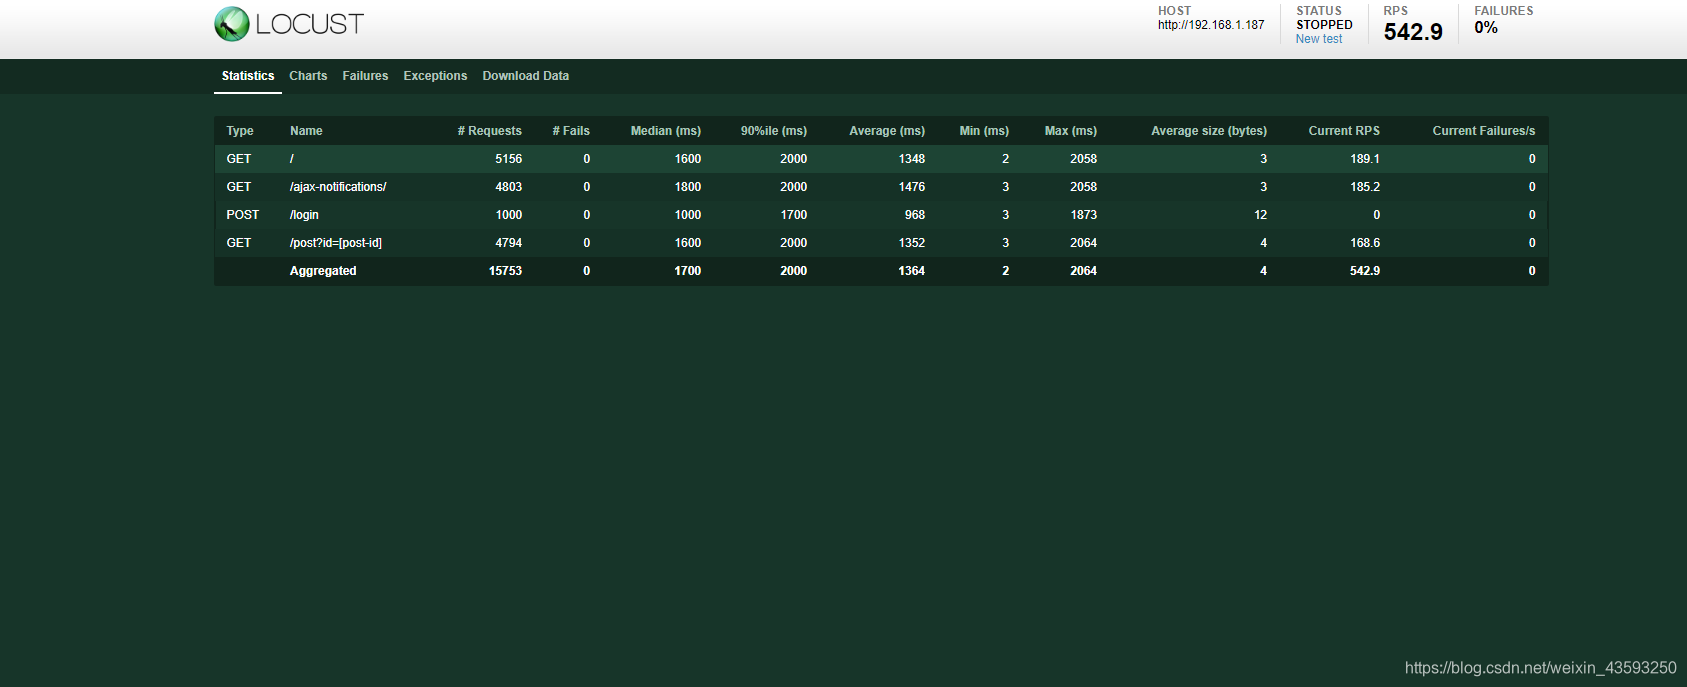The height and width of the screenshot is (687, 1687).
Task: Click the Locust logo icon
Action: pyautogui.click(x=232, y=24)
